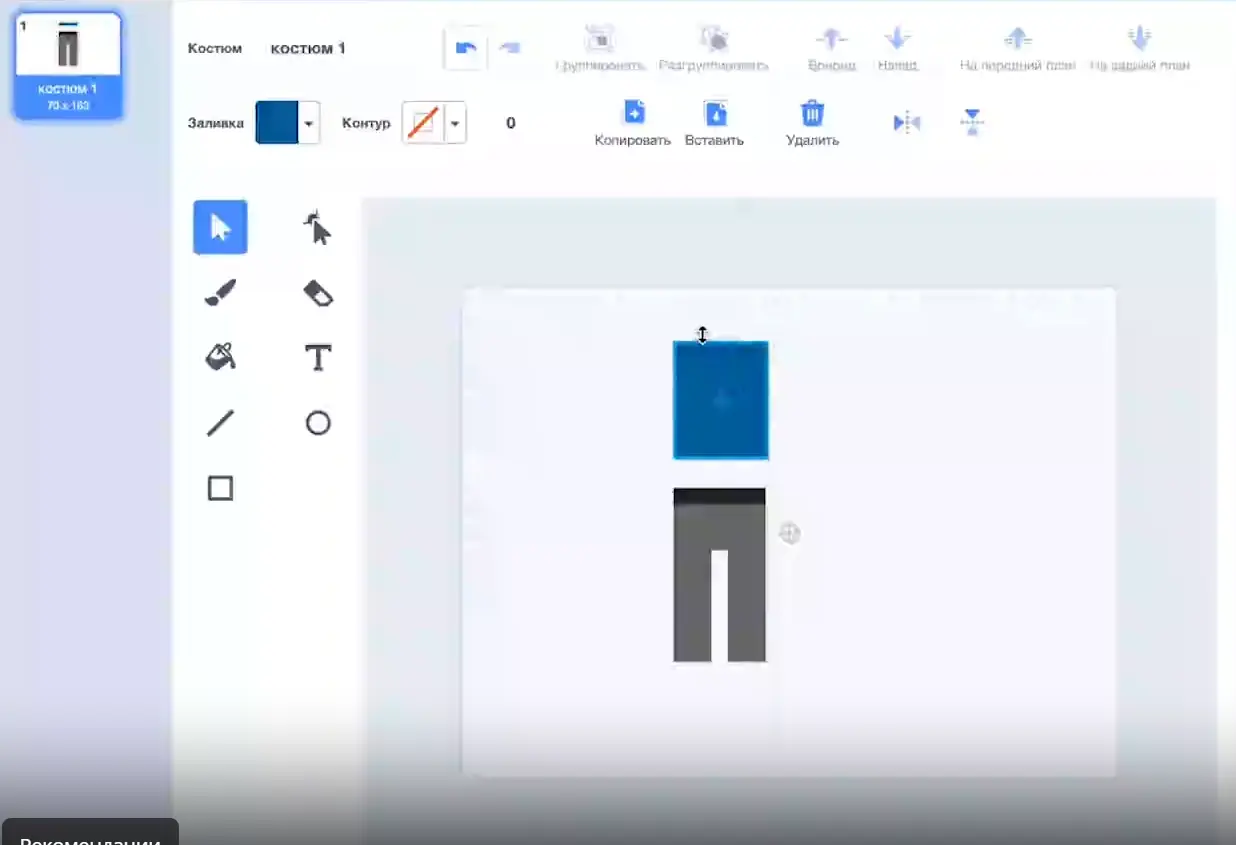The width and height of the screenshot is (1236, 845).
Task: Bring shape to front (На передний план)
Action: pyautogui.click(x=1017, y=49)
